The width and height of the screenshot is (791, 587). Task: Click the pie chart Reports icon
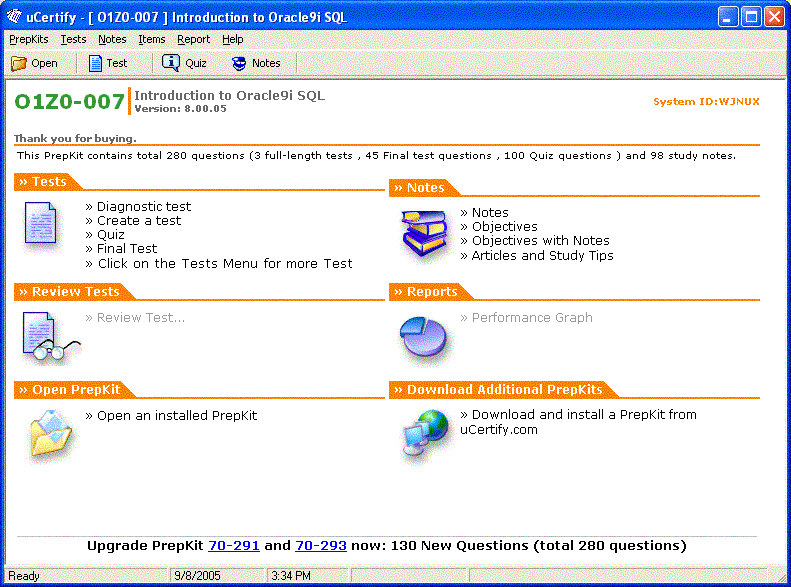coord(423,337)
